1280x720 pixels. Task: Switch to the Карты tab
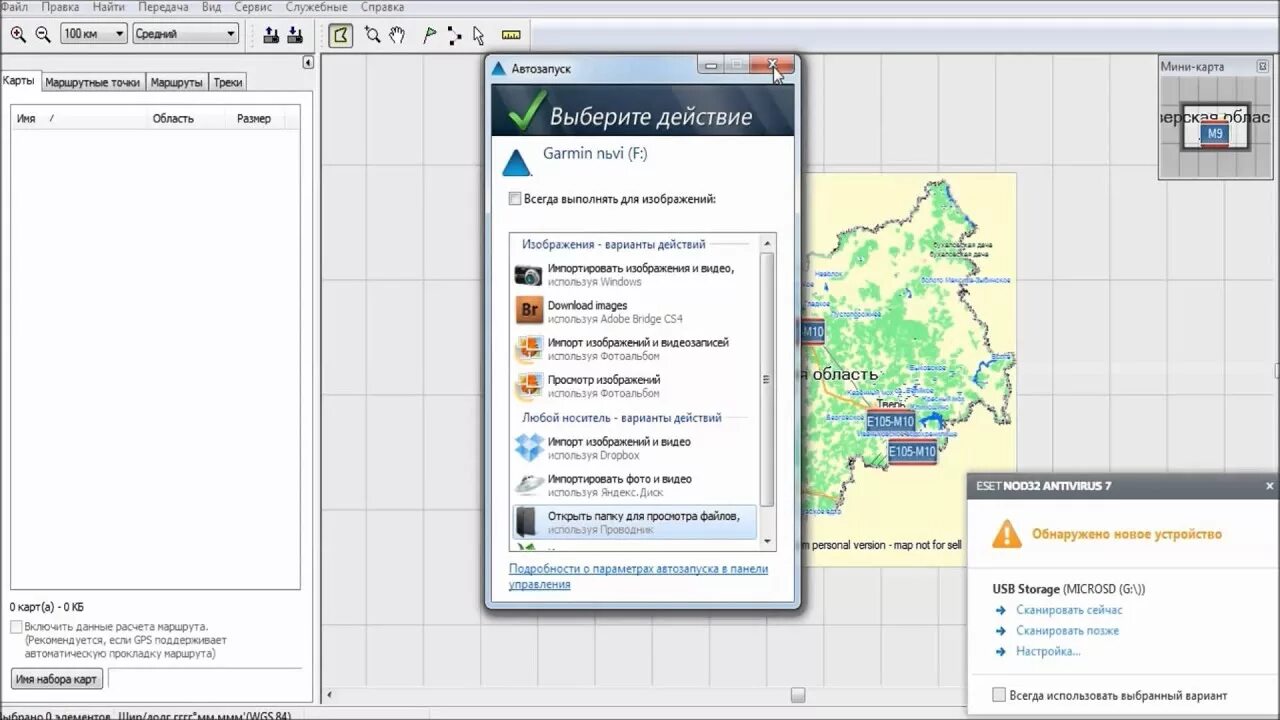click(19, 81)
